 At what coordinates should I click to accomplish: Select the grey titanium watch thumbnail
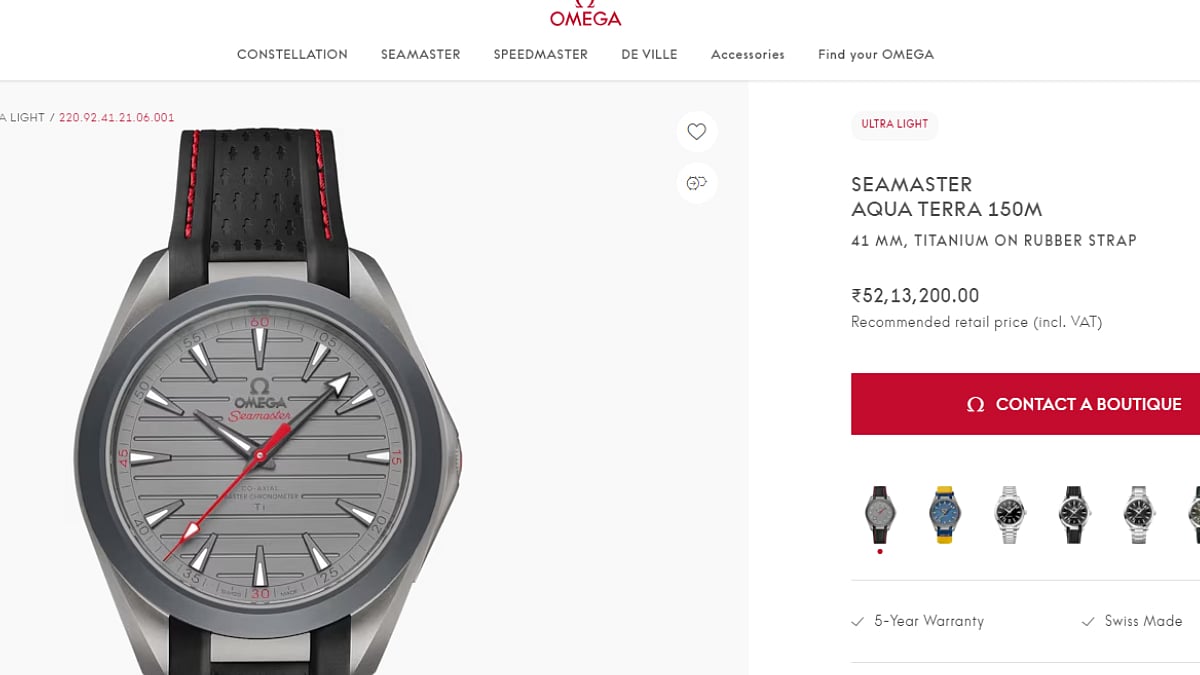(880, 515)
